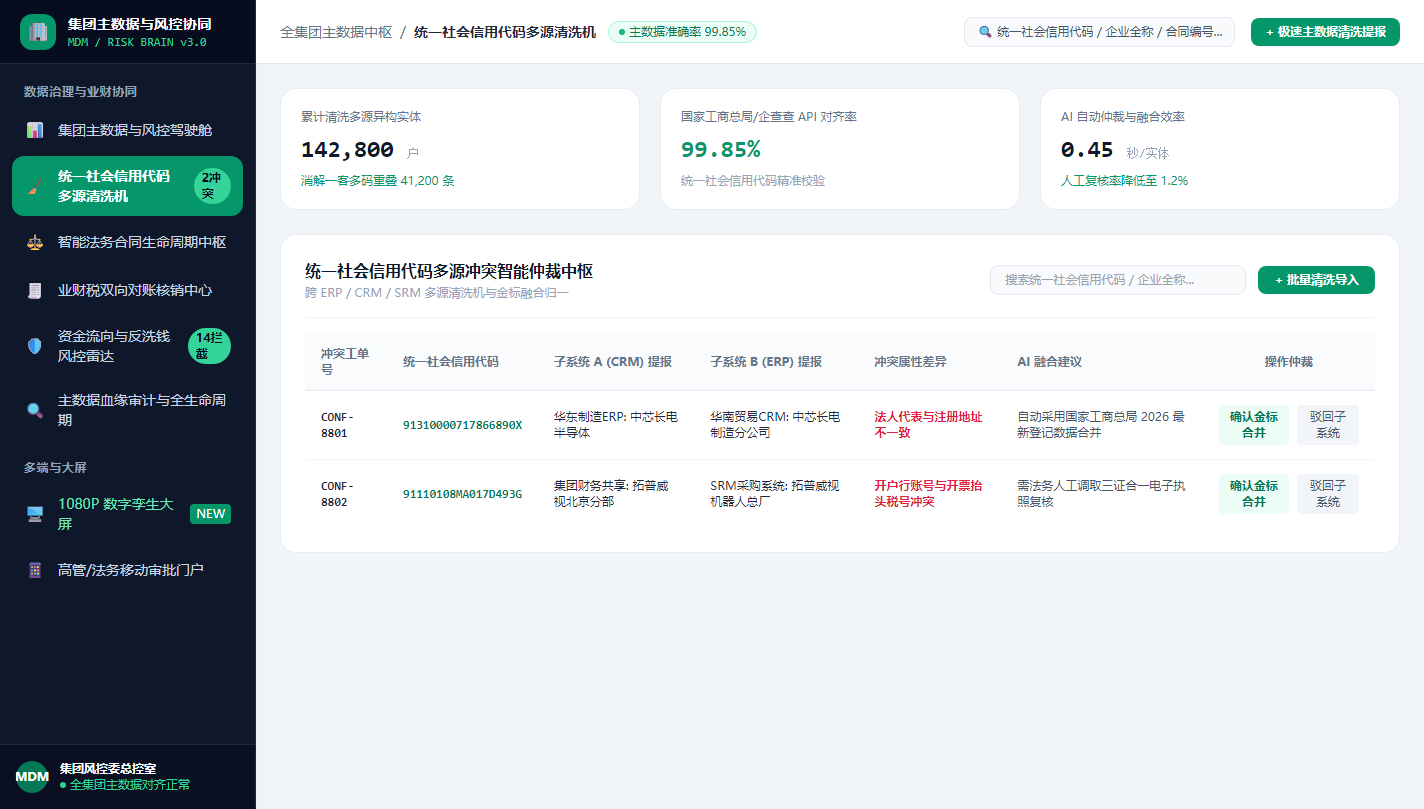Click credit code 91310000717866890X
The width and height of the screenshot is (1424, 809).
pyautogui.click(x=462, y=425)
